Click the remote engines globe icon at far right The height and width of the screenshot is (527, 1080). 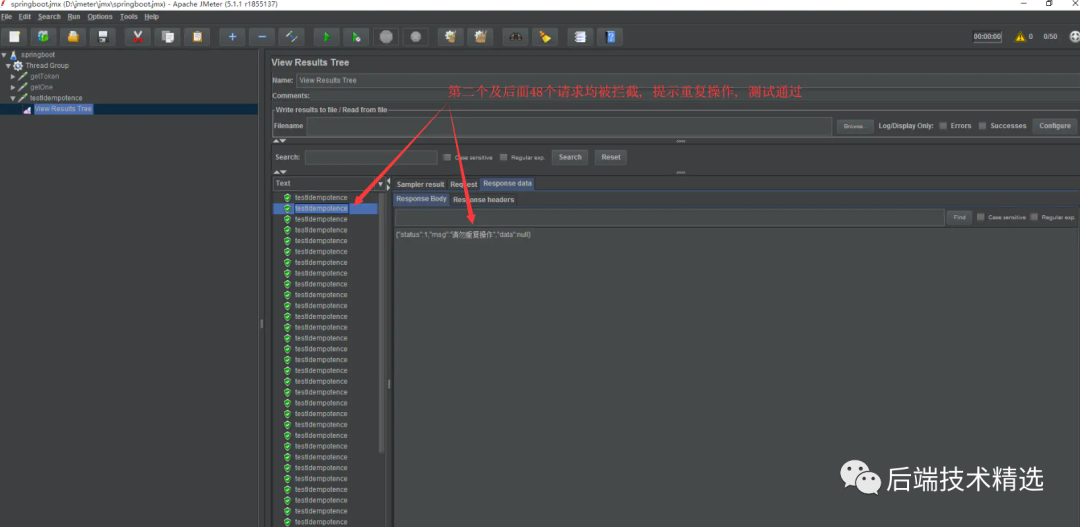pyautogui.click(x=1073, y=37)
